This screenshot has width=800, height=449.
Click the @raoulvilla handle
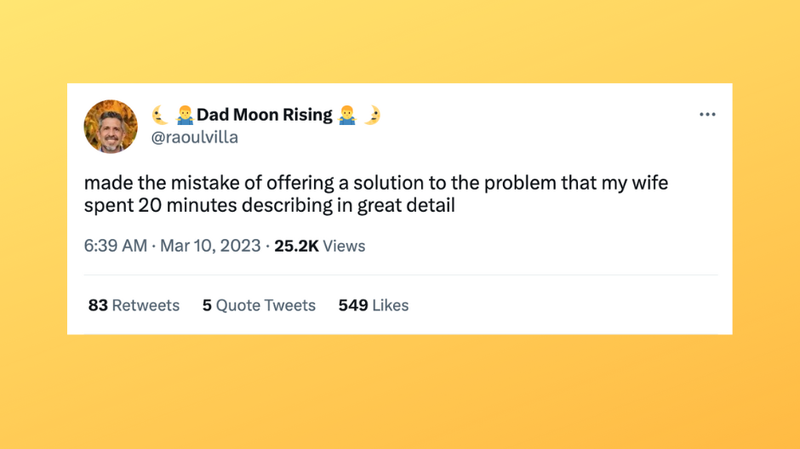click(194, 137)
